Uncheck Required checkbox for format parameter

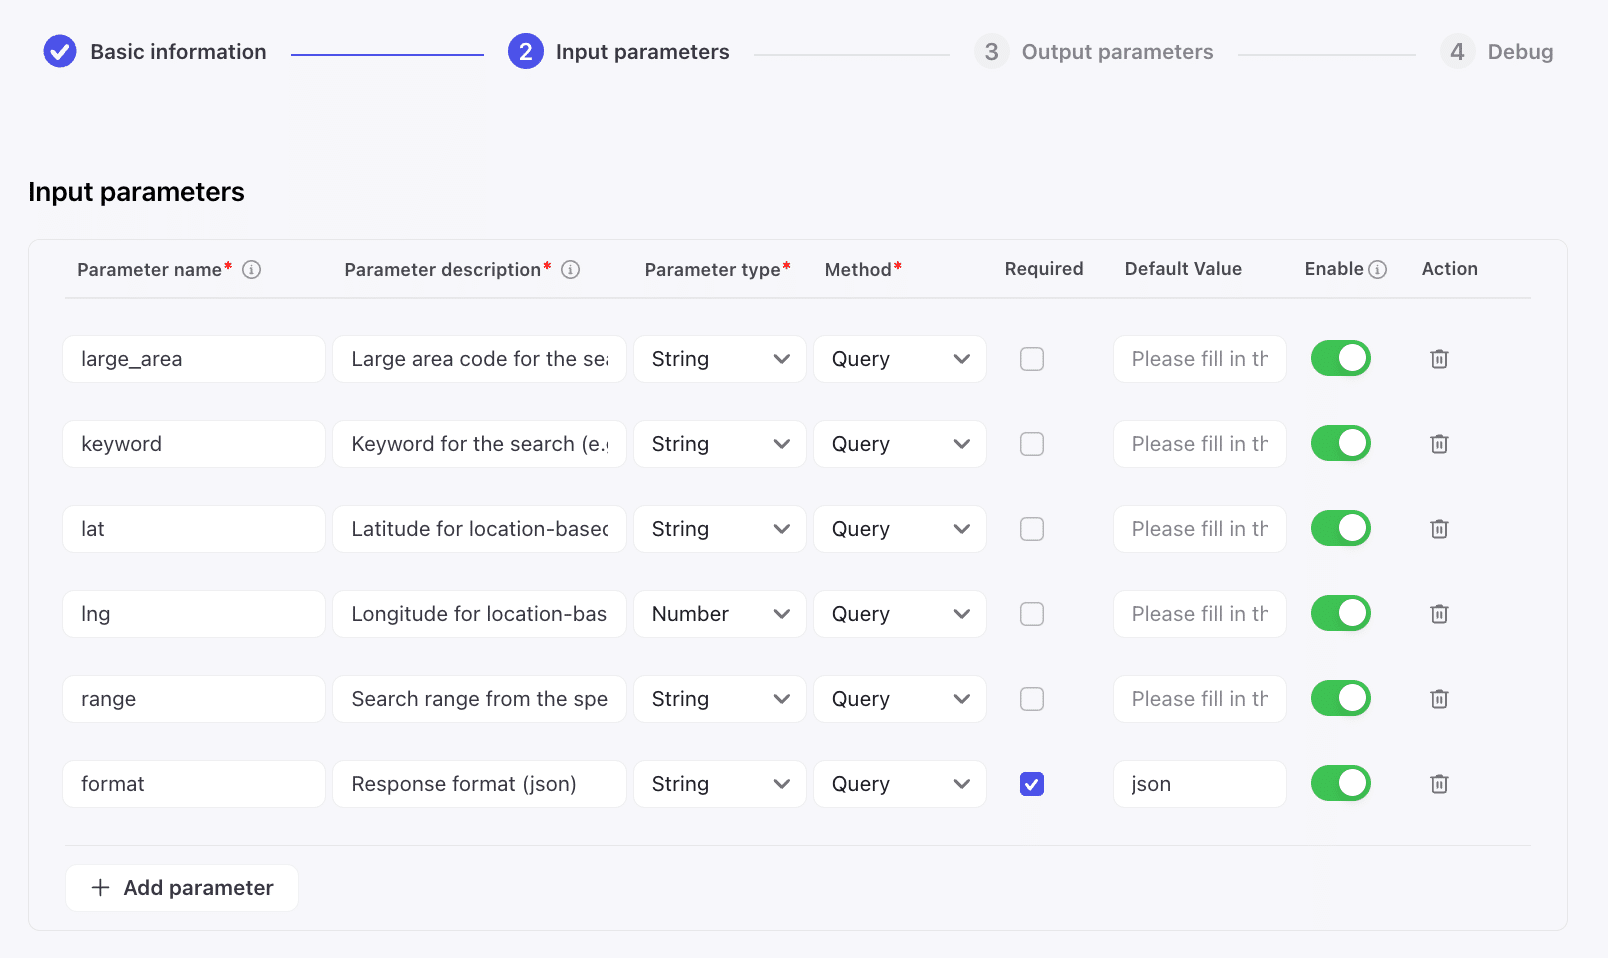1032,784
